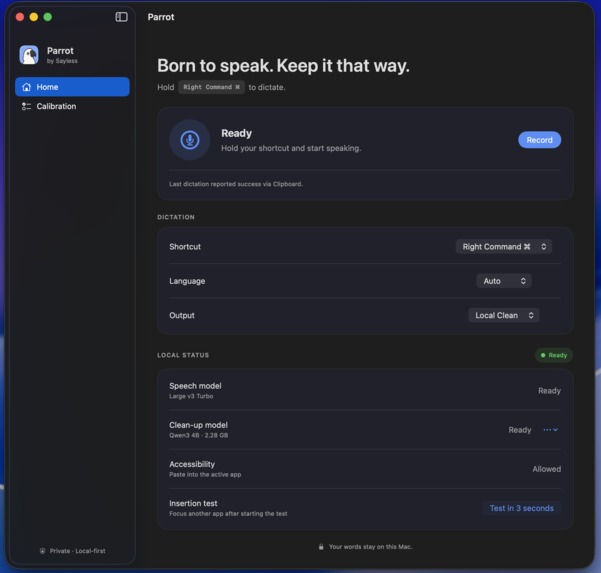Click the 'Parrot' window title
This screenshot has height=573, width=601.
[x=161, y=17]
